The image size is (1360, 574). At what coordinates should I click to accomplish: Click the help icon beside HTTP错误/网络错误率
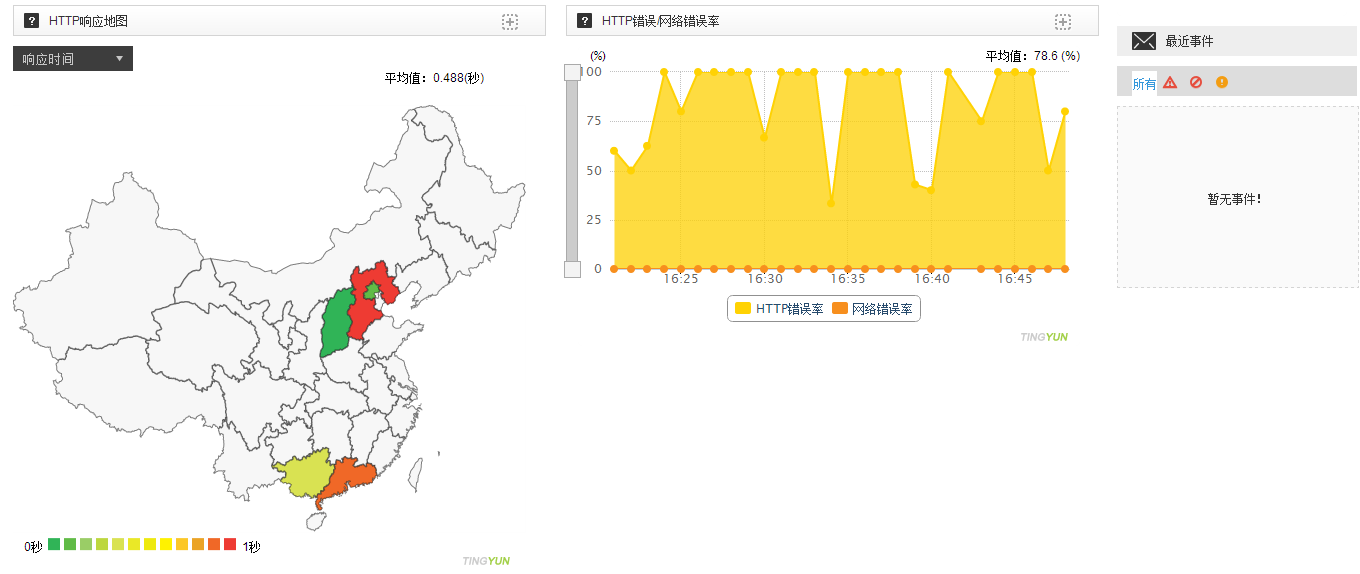pos(585,21)
